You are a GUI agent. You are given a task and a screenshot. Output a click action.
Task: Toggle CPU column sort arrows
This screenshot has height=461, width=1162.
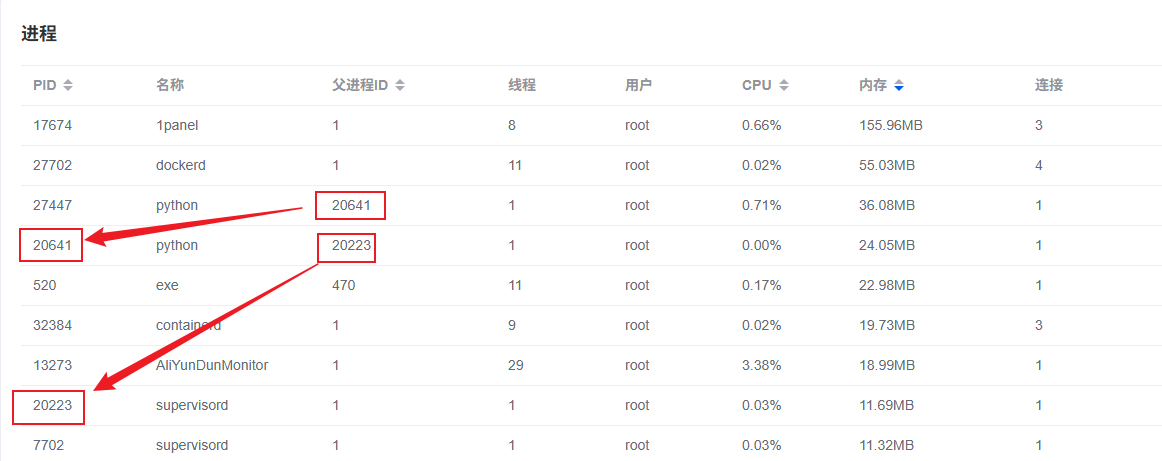(x=784, y=86)
